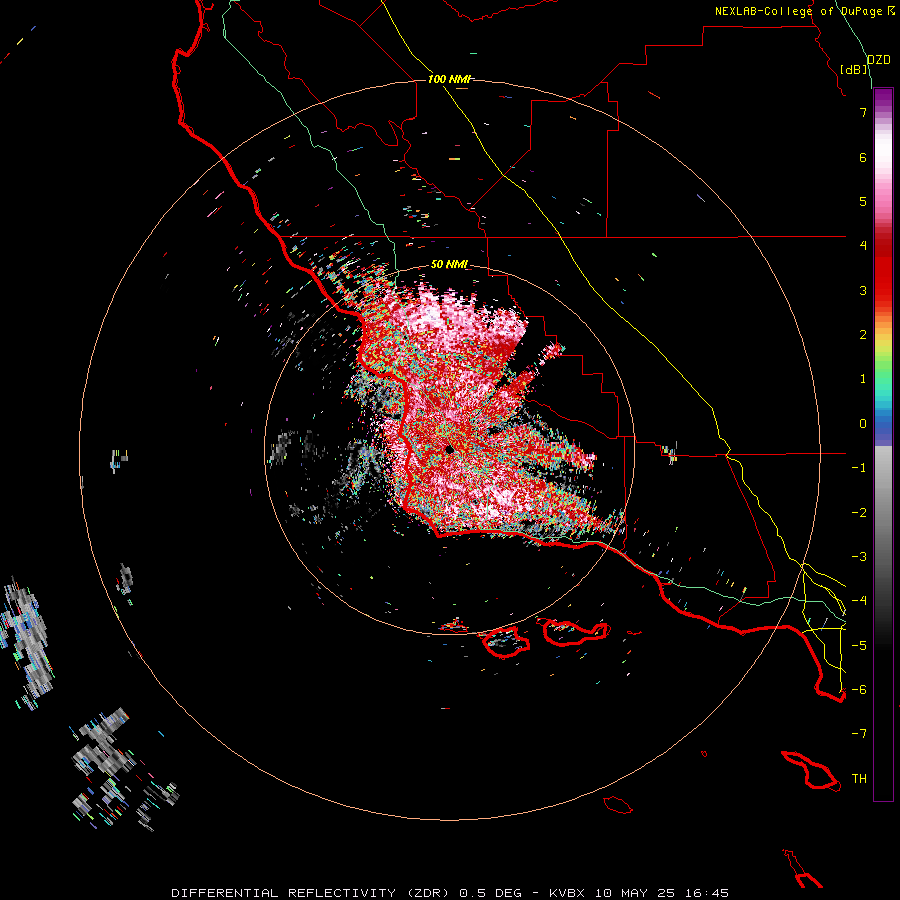Click the -1 value on color scale

point(859,467)
